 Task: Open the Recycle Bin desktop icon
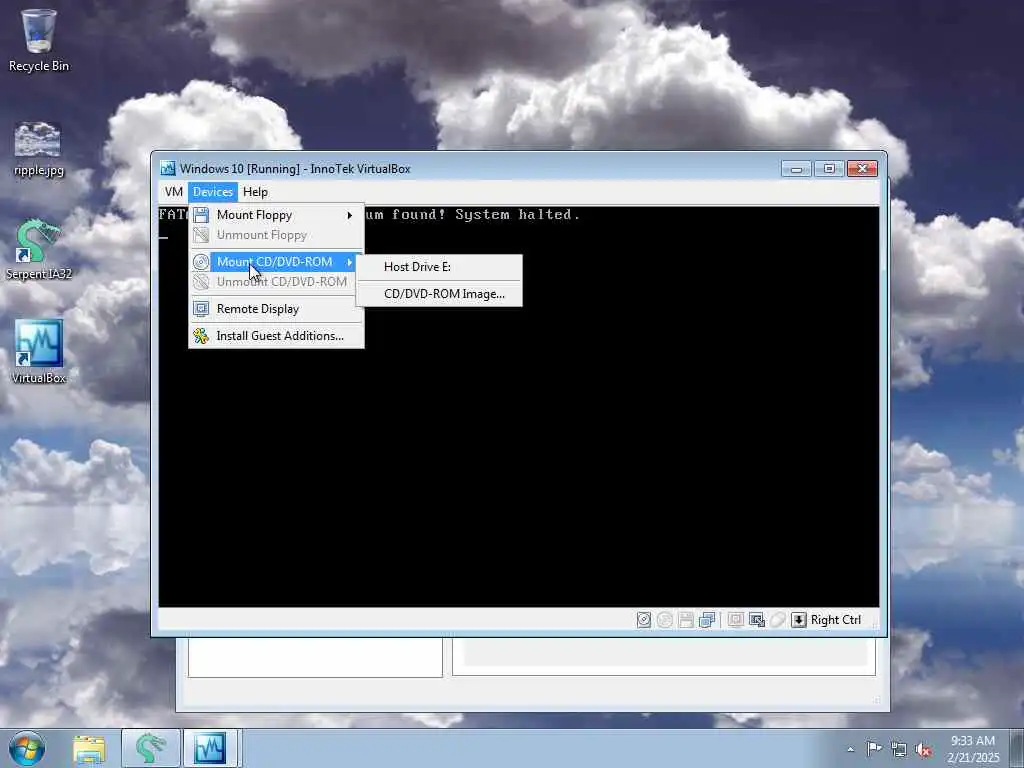pos(39,40)
